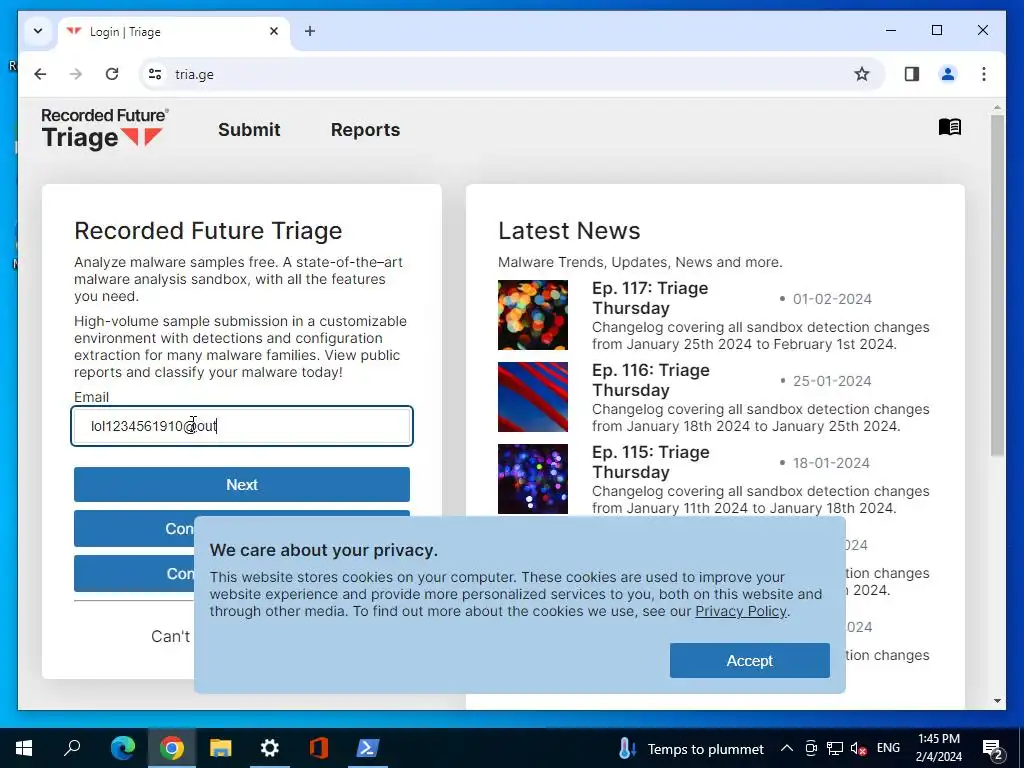Open a new Chrome tab
The image size is (1024, 768).
[x=310, y=31]
